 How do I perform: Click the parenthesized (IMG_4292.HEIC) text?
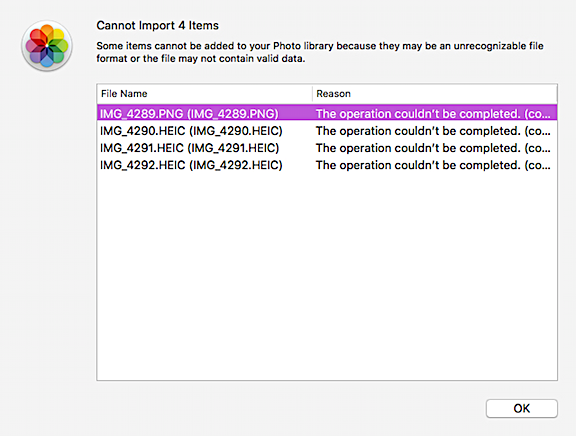tap(236, 165)
